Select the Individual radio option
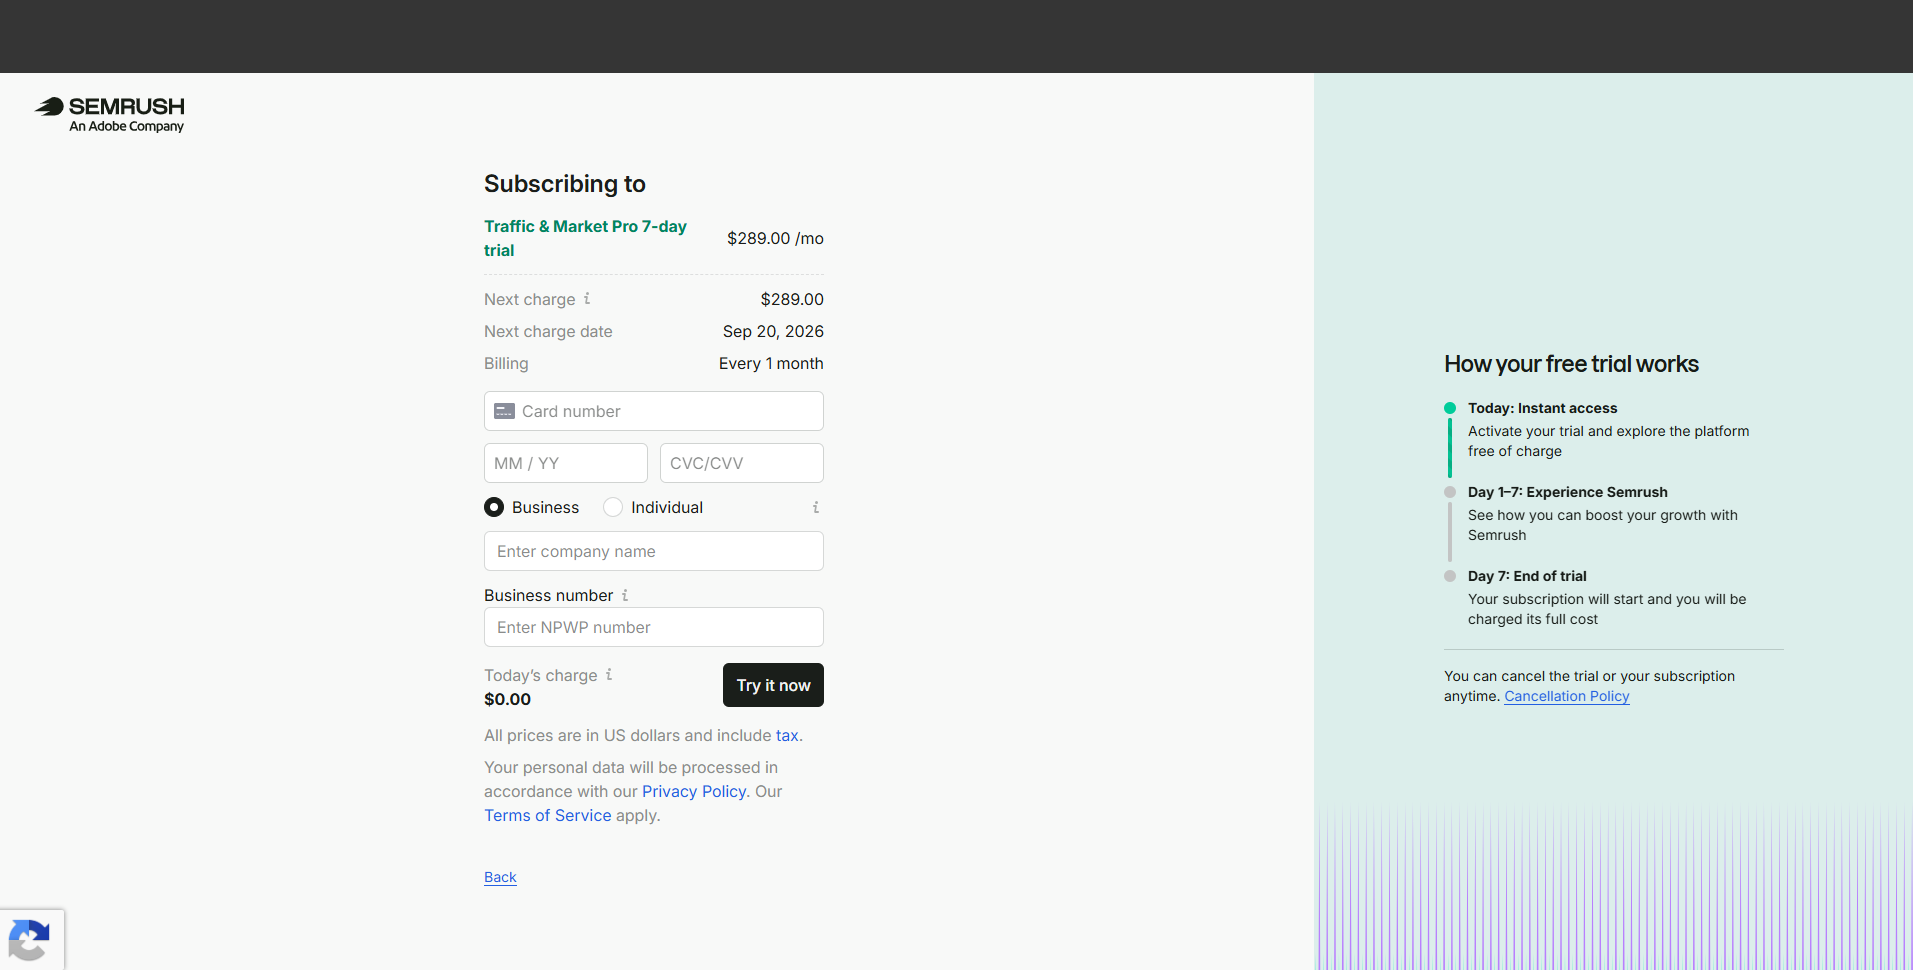Image resolution: width=1913 pixels, height=970 pixels. (613, 507)
